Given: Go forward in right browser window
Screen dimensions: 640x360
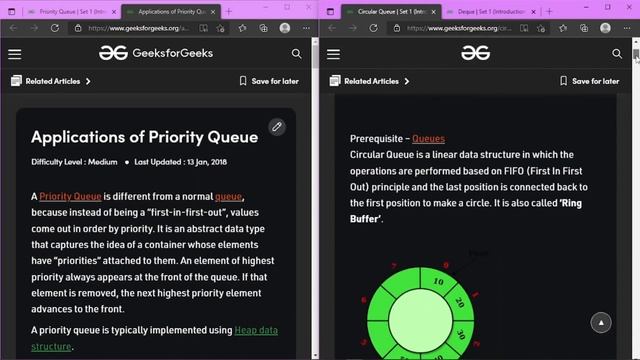Looking at the screenshot, I should point(353,28).
